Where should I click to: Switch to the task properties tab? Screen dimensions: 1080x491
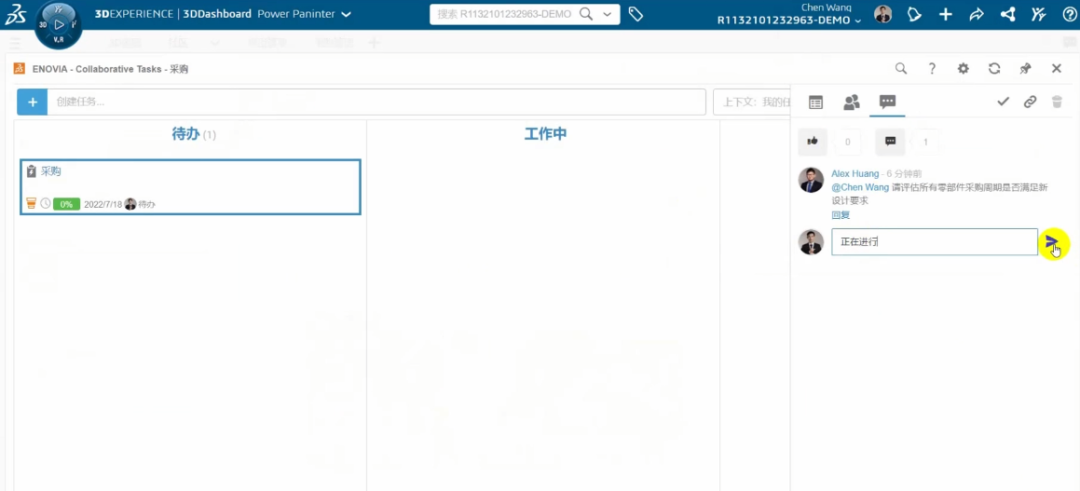tap(816, 102)
